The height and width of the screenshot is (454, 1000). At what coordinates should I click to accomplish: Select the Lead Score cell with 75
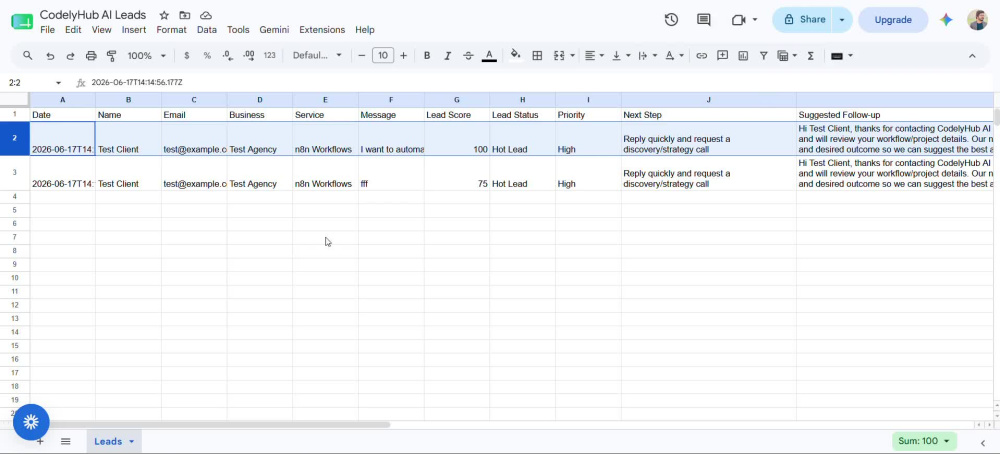pos(457,173)
